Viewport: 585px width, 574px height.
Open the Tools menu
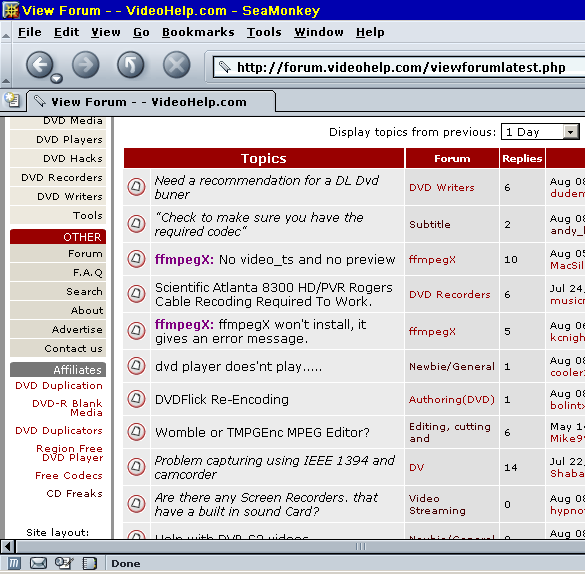[x=264, y=32]
